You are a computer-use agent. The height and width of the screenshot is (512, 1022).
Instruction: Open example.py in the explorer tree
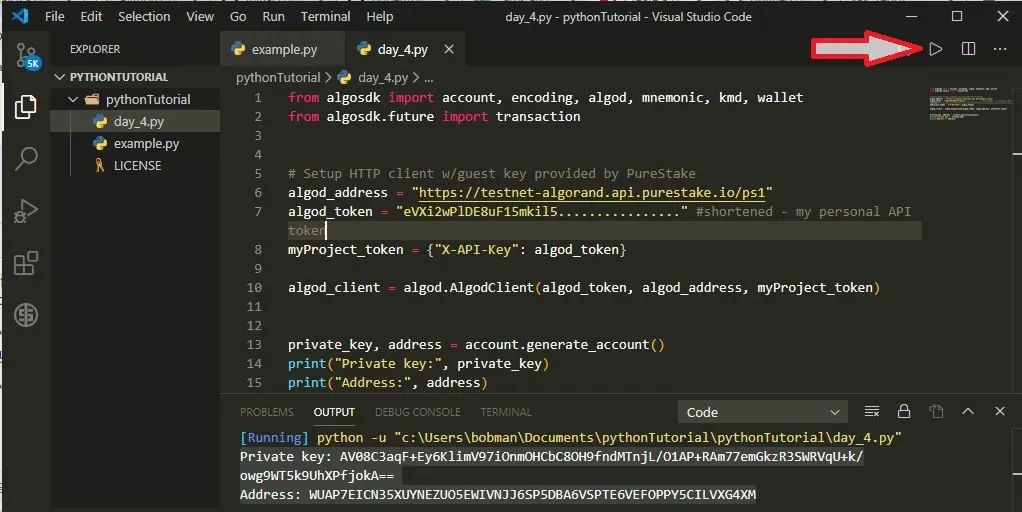(136, 143)
